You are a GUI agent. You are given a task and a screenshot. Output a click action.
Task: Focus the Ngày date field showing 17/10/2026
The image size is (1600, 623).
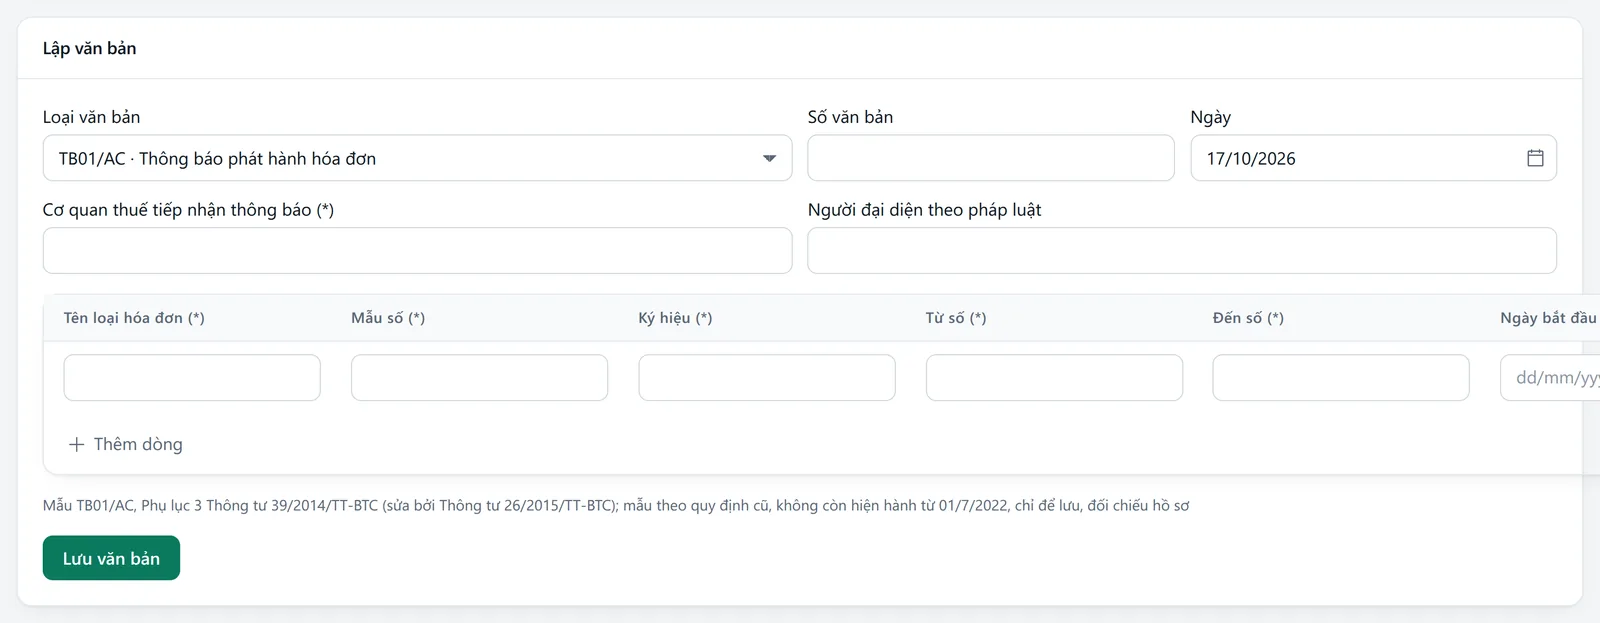pyautogui.click(x=1373, y=158)
